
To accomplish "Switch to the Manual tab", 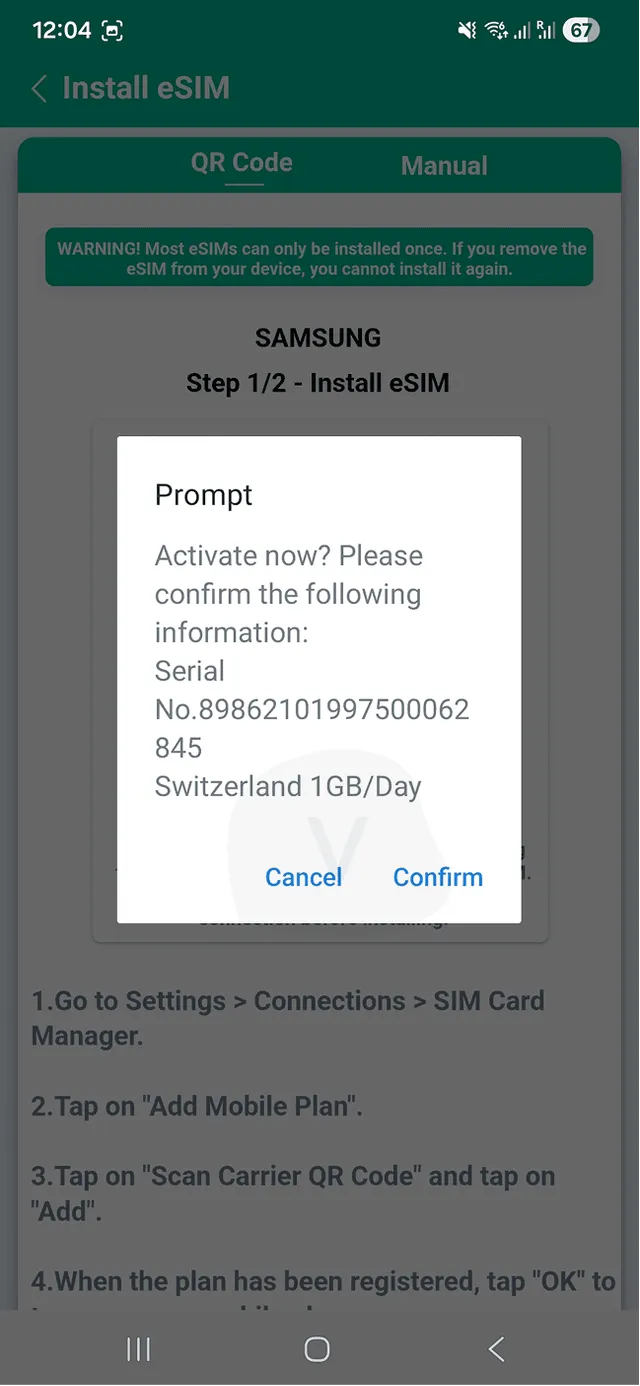I will (x=444, y=165).
